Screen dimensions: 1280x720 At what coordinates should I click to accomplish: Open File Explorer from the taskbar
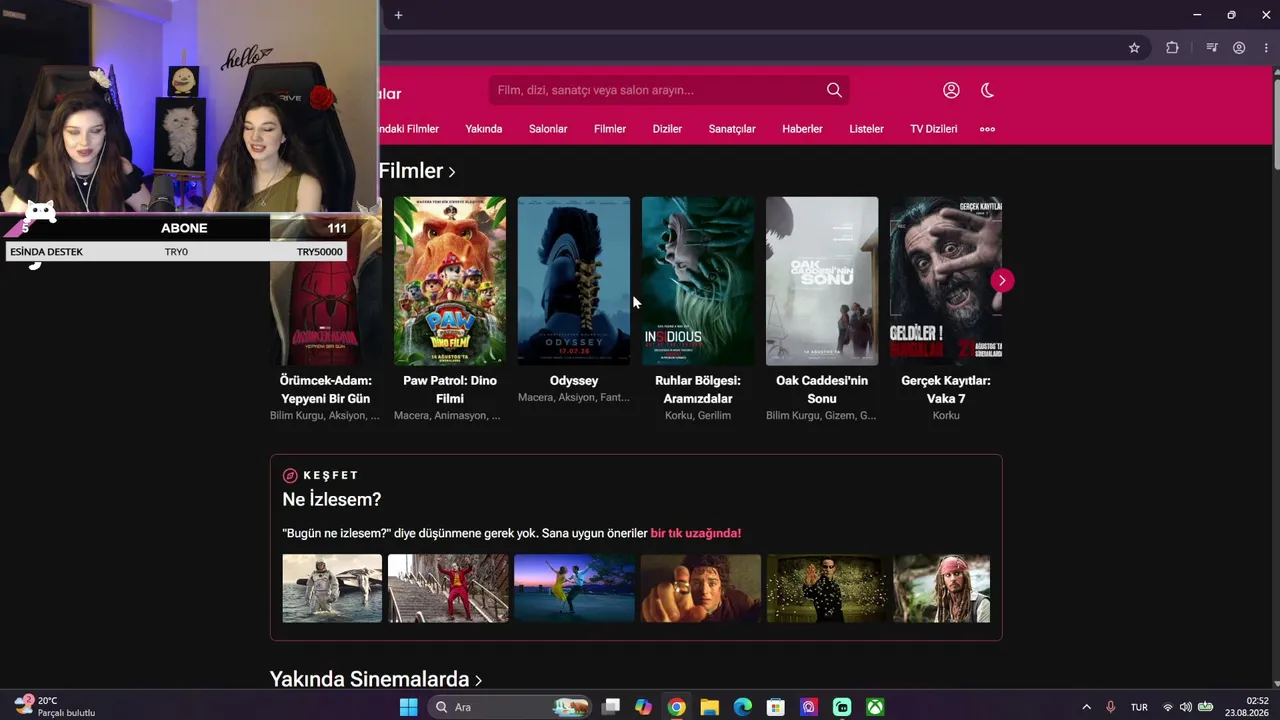(x=710, y=707)
